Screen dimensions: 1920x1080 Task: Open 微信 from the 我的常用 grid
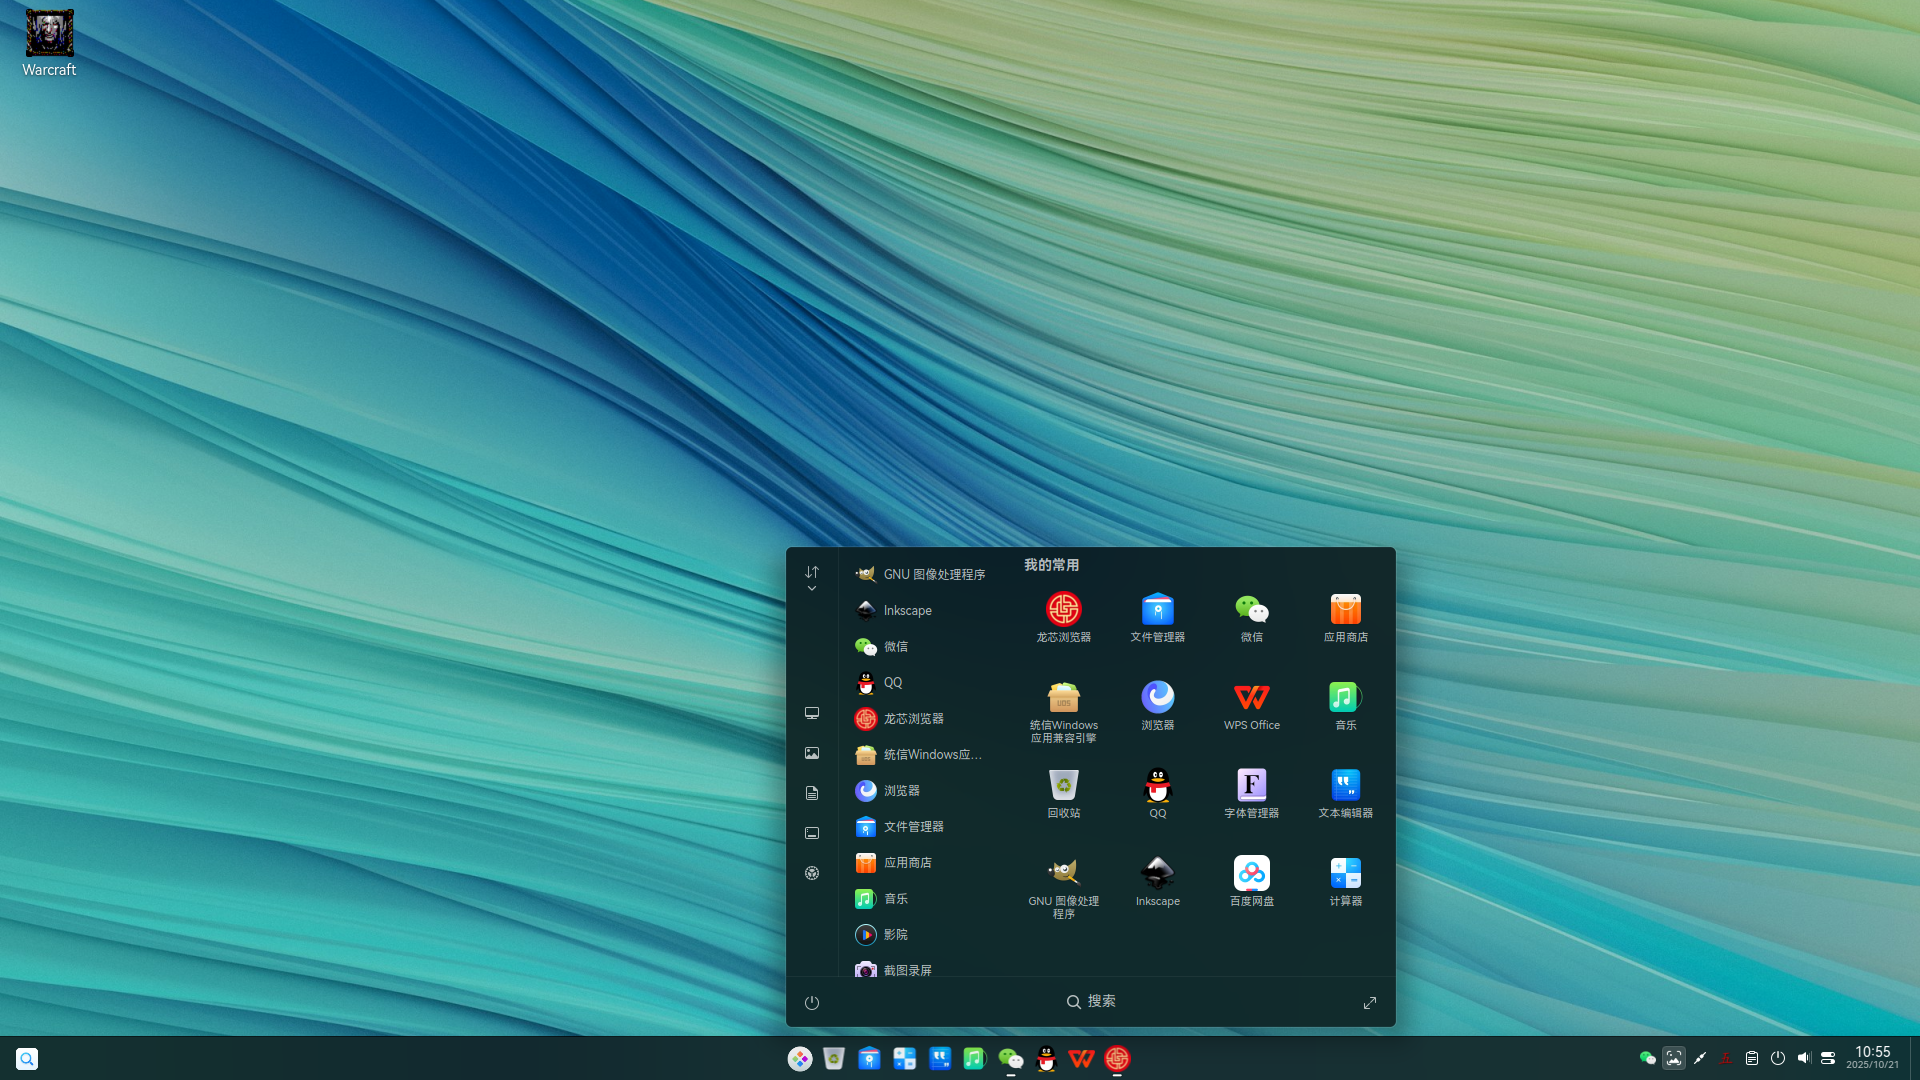(x=1251, y=617)
